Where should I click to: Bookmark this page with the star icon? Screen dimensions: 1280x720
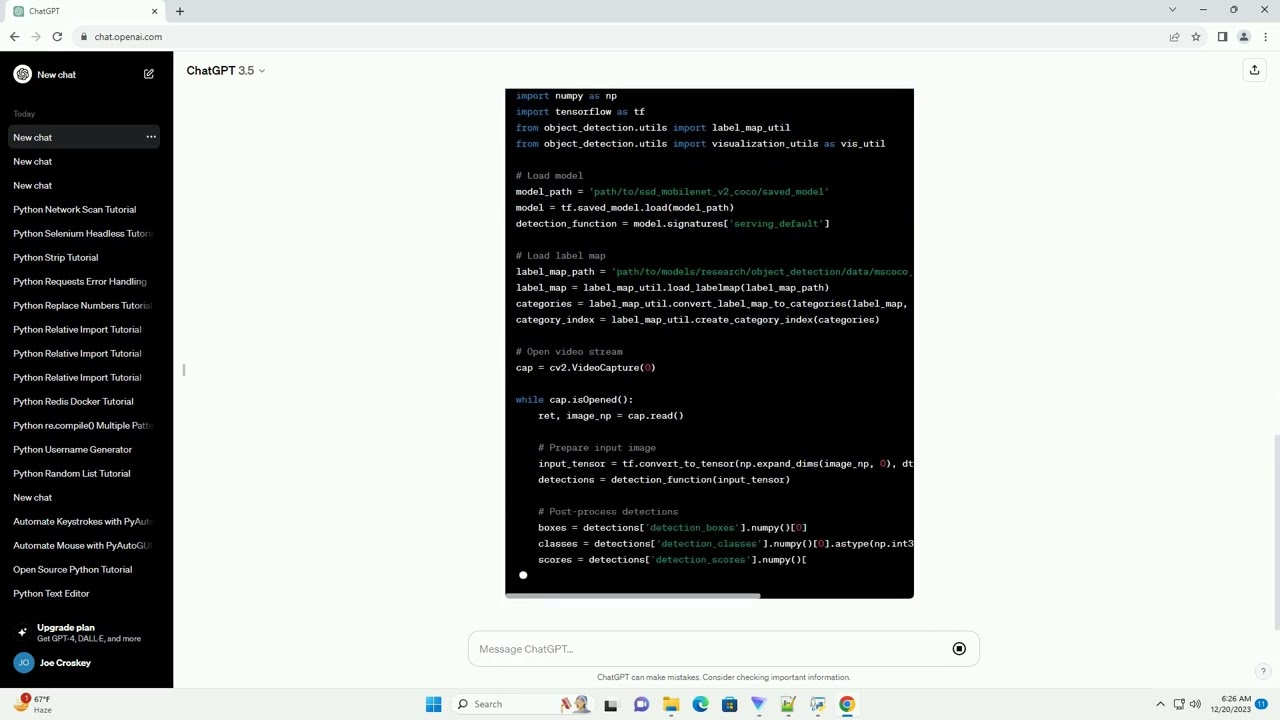pos(1196,37)
